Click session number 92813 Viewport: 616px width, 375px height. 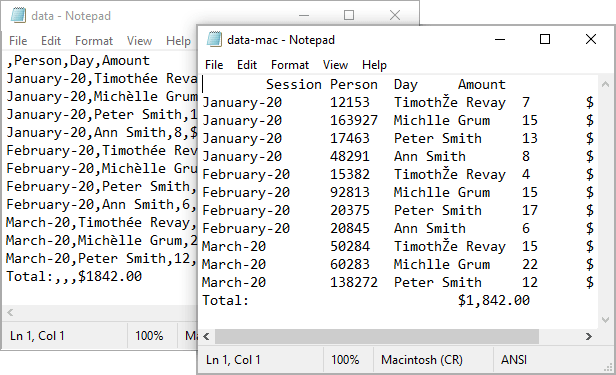pos(350,192)
